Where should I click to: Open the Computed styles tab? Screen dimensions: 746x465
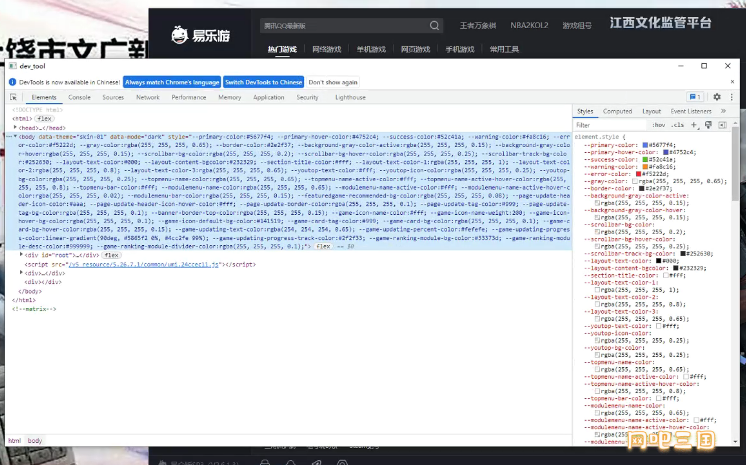[618, 111]
